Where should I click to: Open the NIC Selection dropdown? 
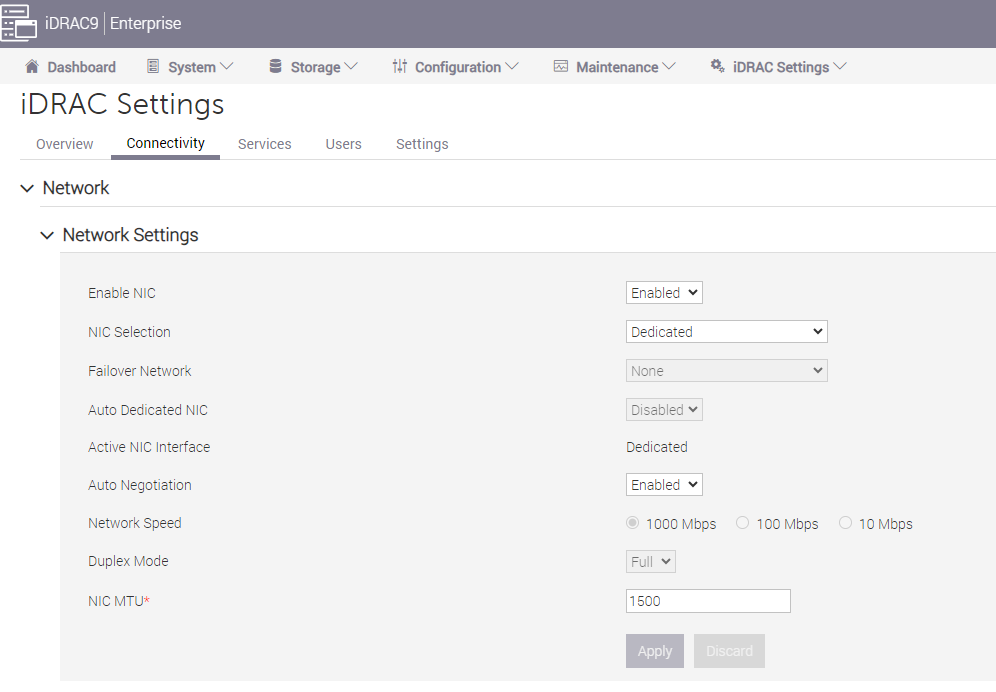[x=726, y=331]
